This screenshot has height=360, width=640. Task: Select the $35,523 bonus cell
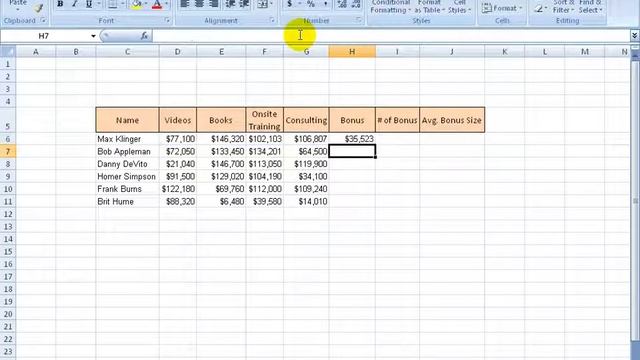(352, 139)
